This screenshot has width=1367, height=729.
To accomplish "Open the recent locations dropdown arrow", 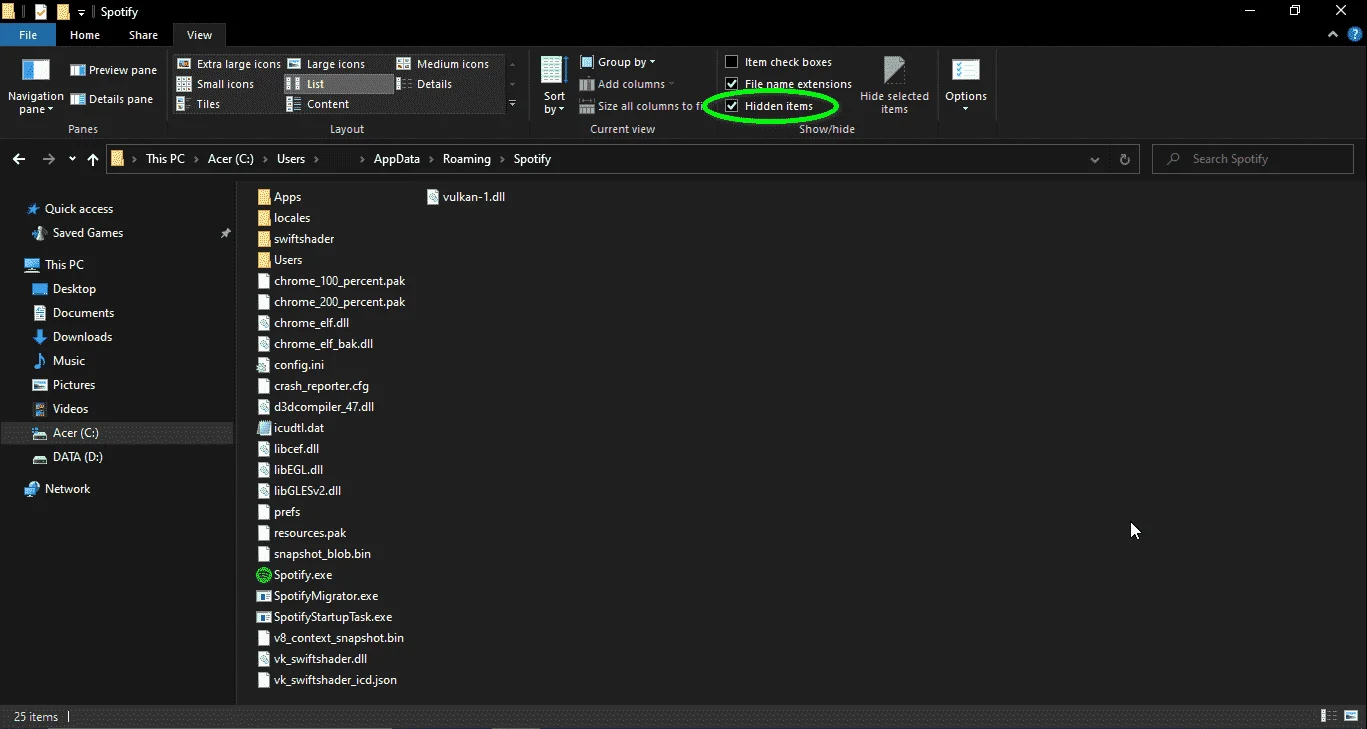I will coord(72,159).
